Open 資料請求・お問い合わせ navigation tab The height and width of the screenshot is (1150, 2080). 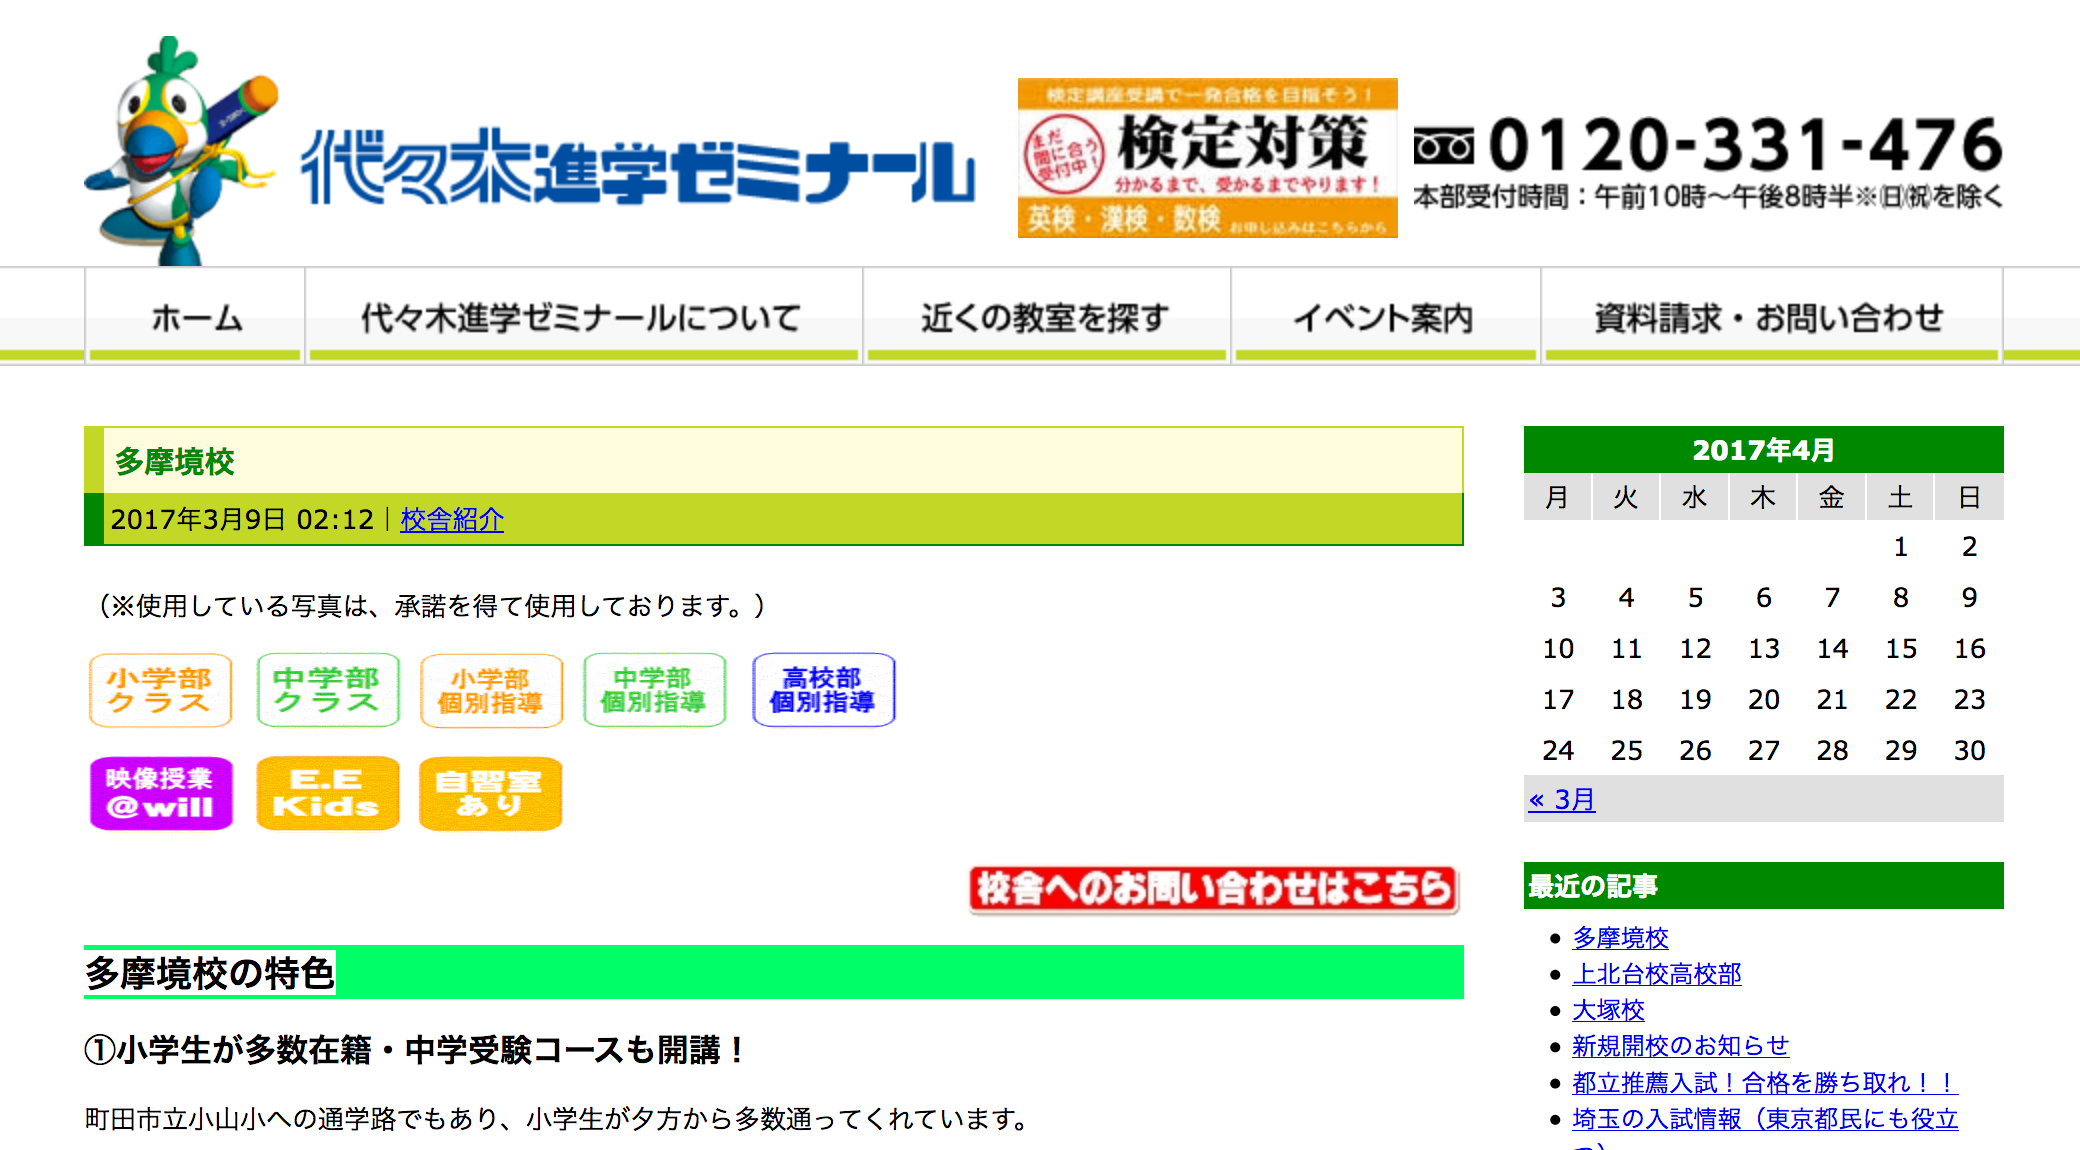point(1769,318)
